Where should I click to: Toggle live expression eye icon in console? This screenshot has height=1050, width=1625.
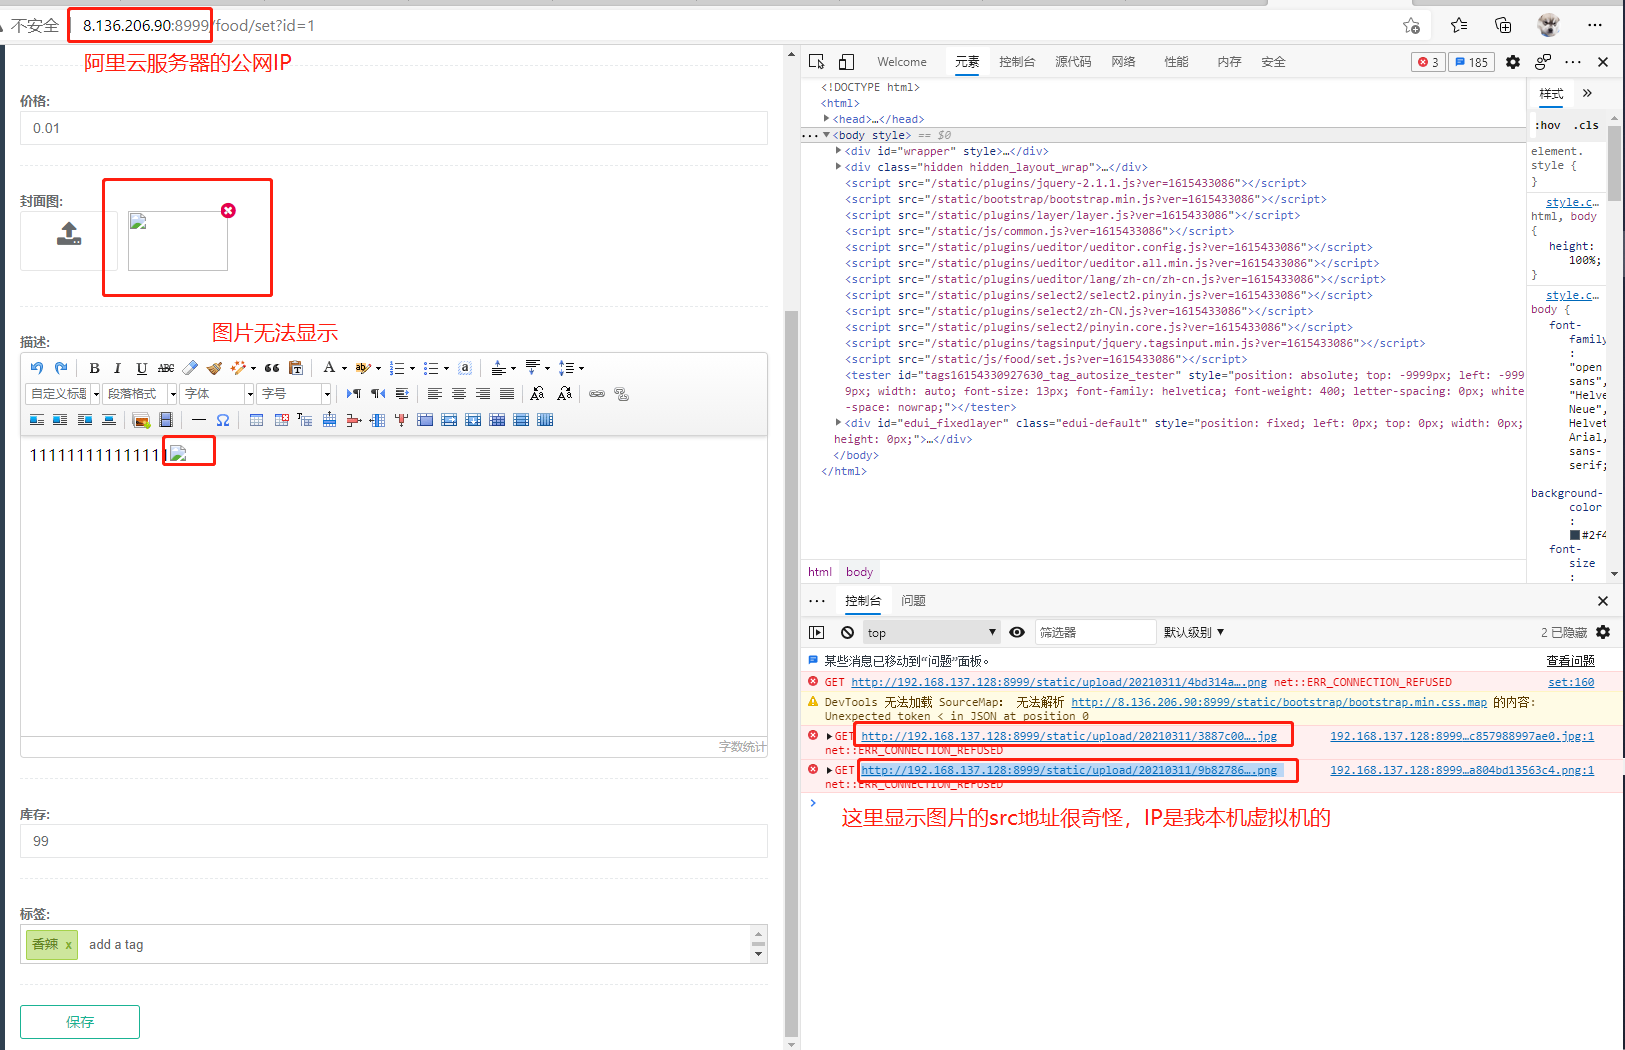coord(1017,632)
